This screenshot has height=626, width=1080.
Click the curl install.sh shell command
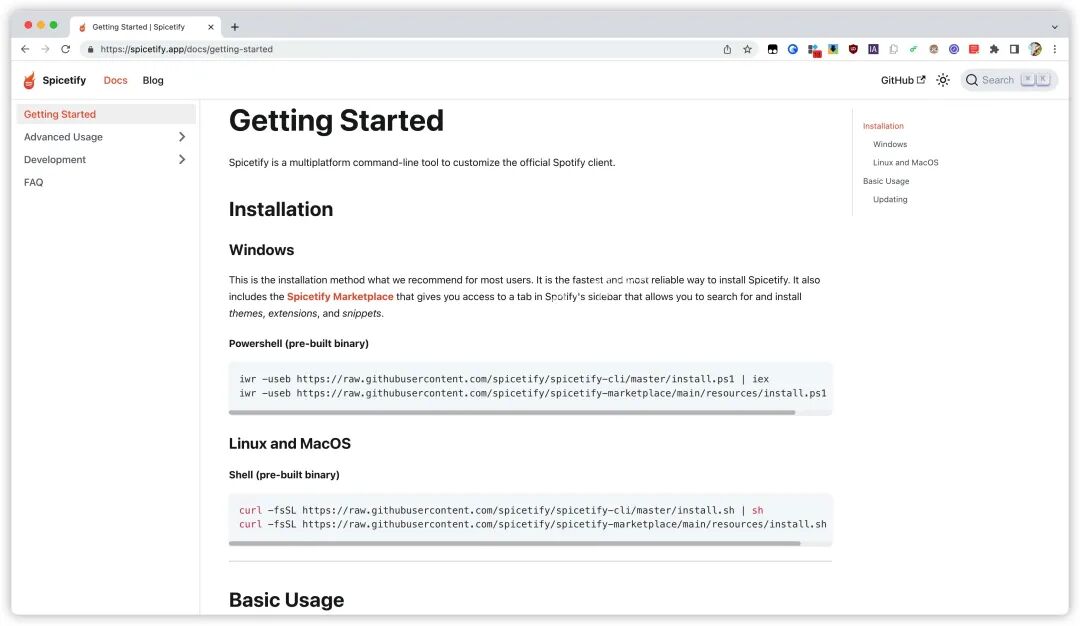point(501,510)
